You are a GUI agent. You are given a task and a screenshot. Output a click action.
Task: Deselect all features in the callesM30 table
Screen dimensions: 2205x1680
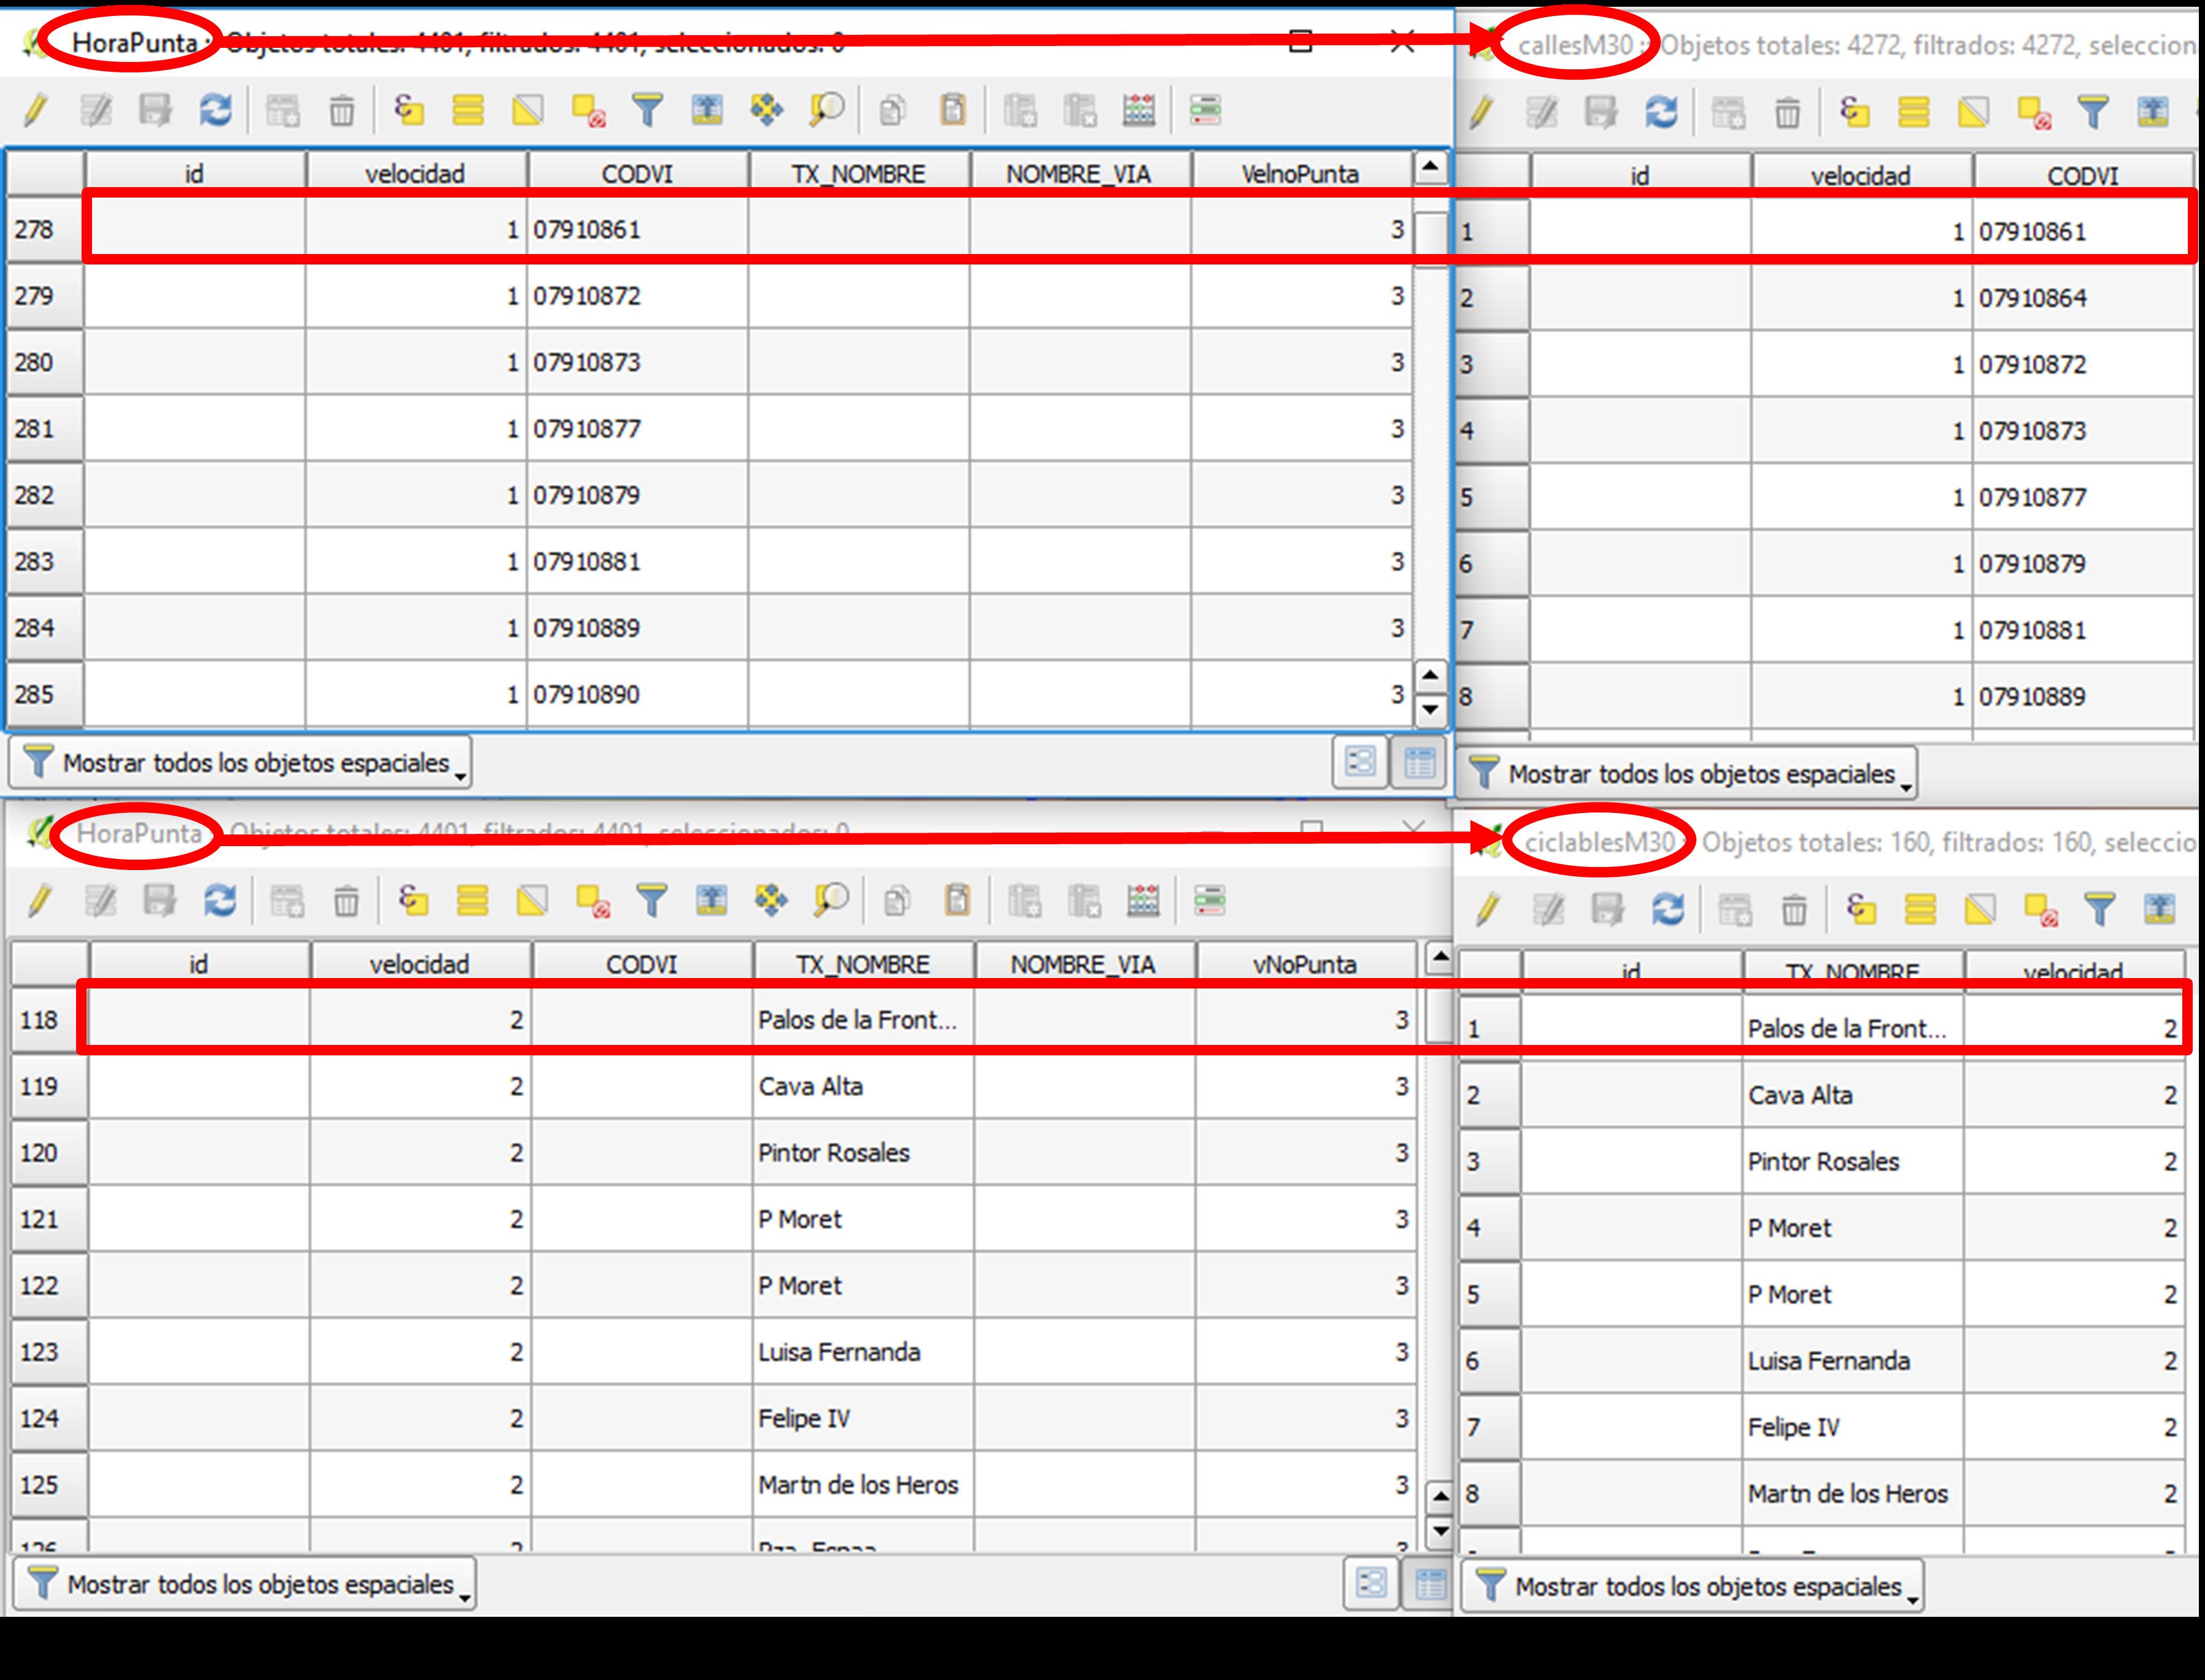click(2034, 113)
